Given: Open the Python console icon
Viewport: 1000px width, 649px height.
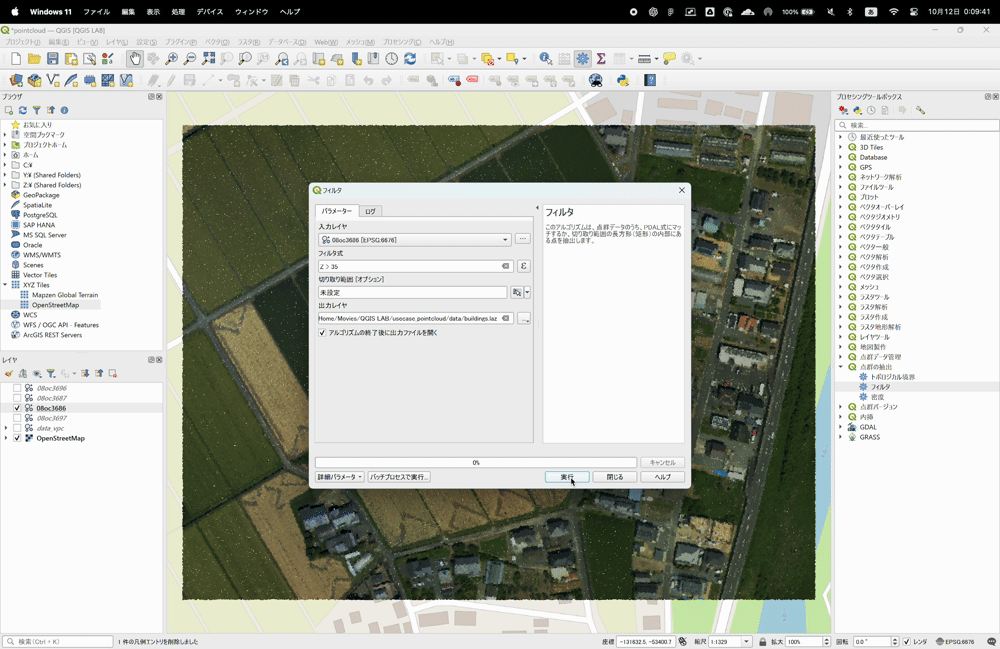Looking at the screenshot, I should (x=623, y=80).
